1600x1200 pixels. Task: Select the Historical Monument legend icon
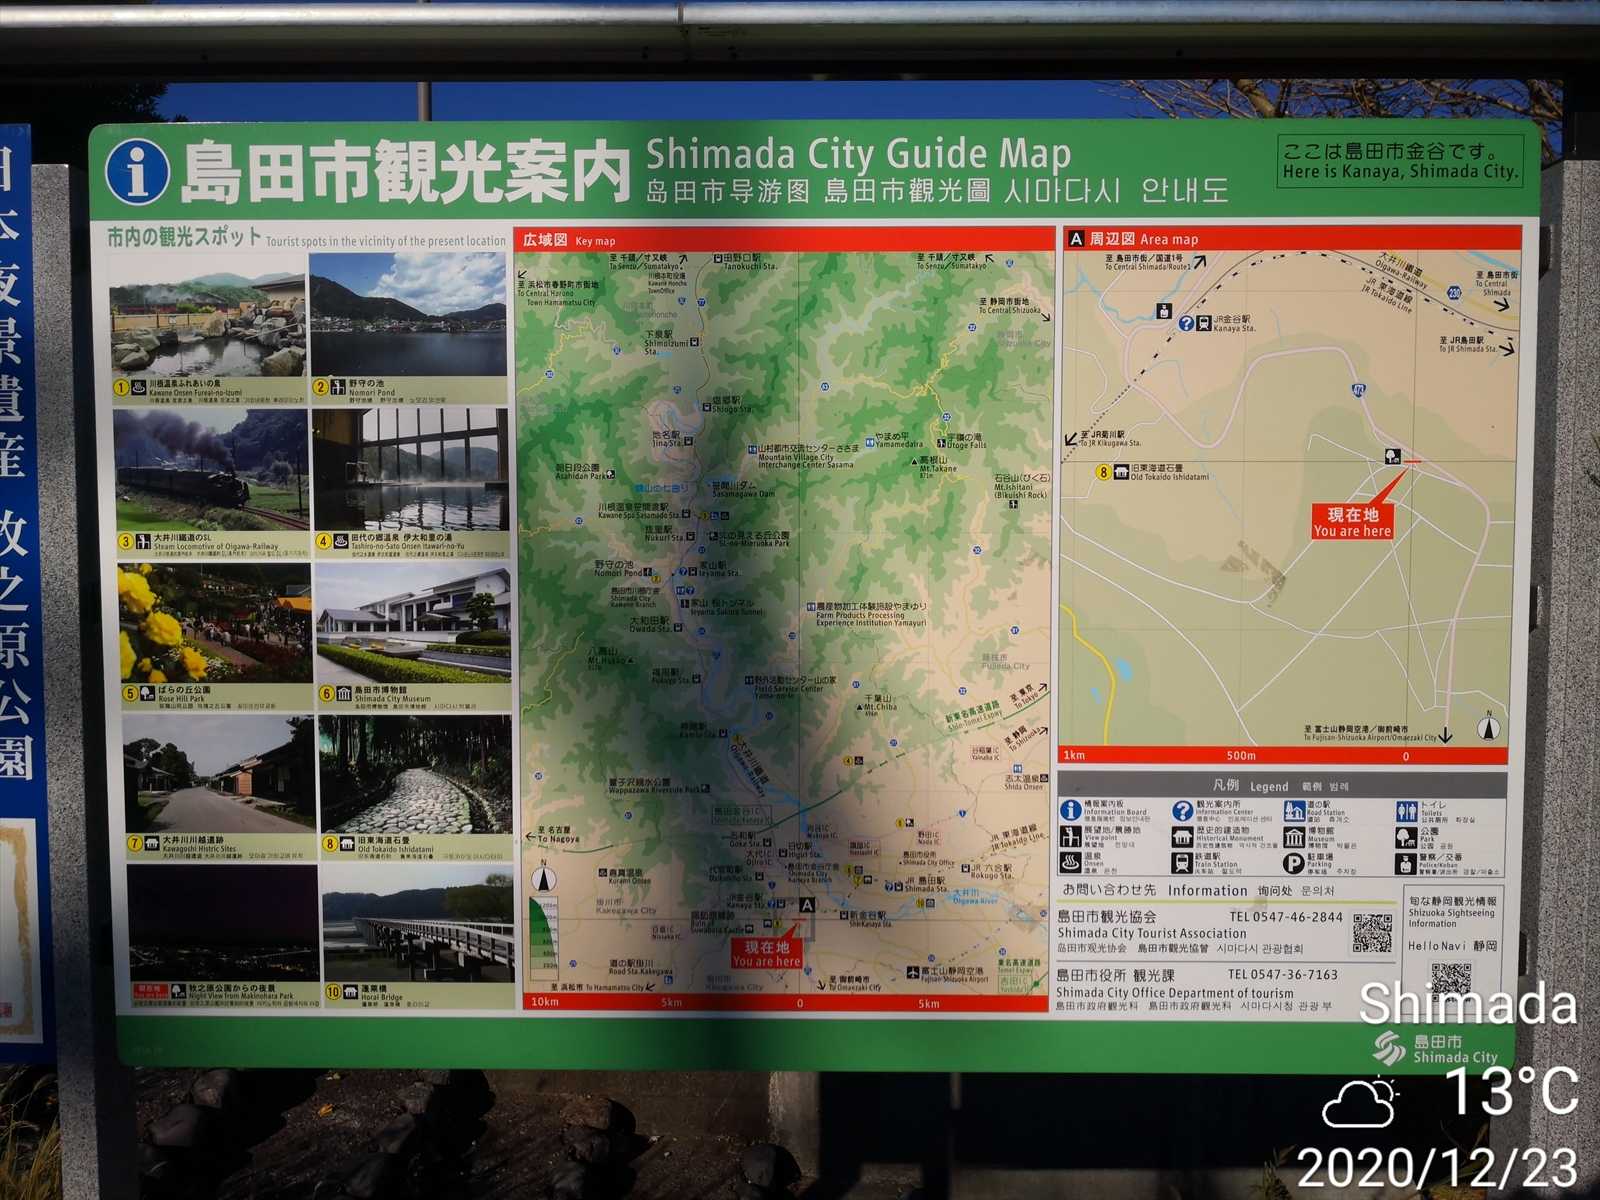[1182, 837]
